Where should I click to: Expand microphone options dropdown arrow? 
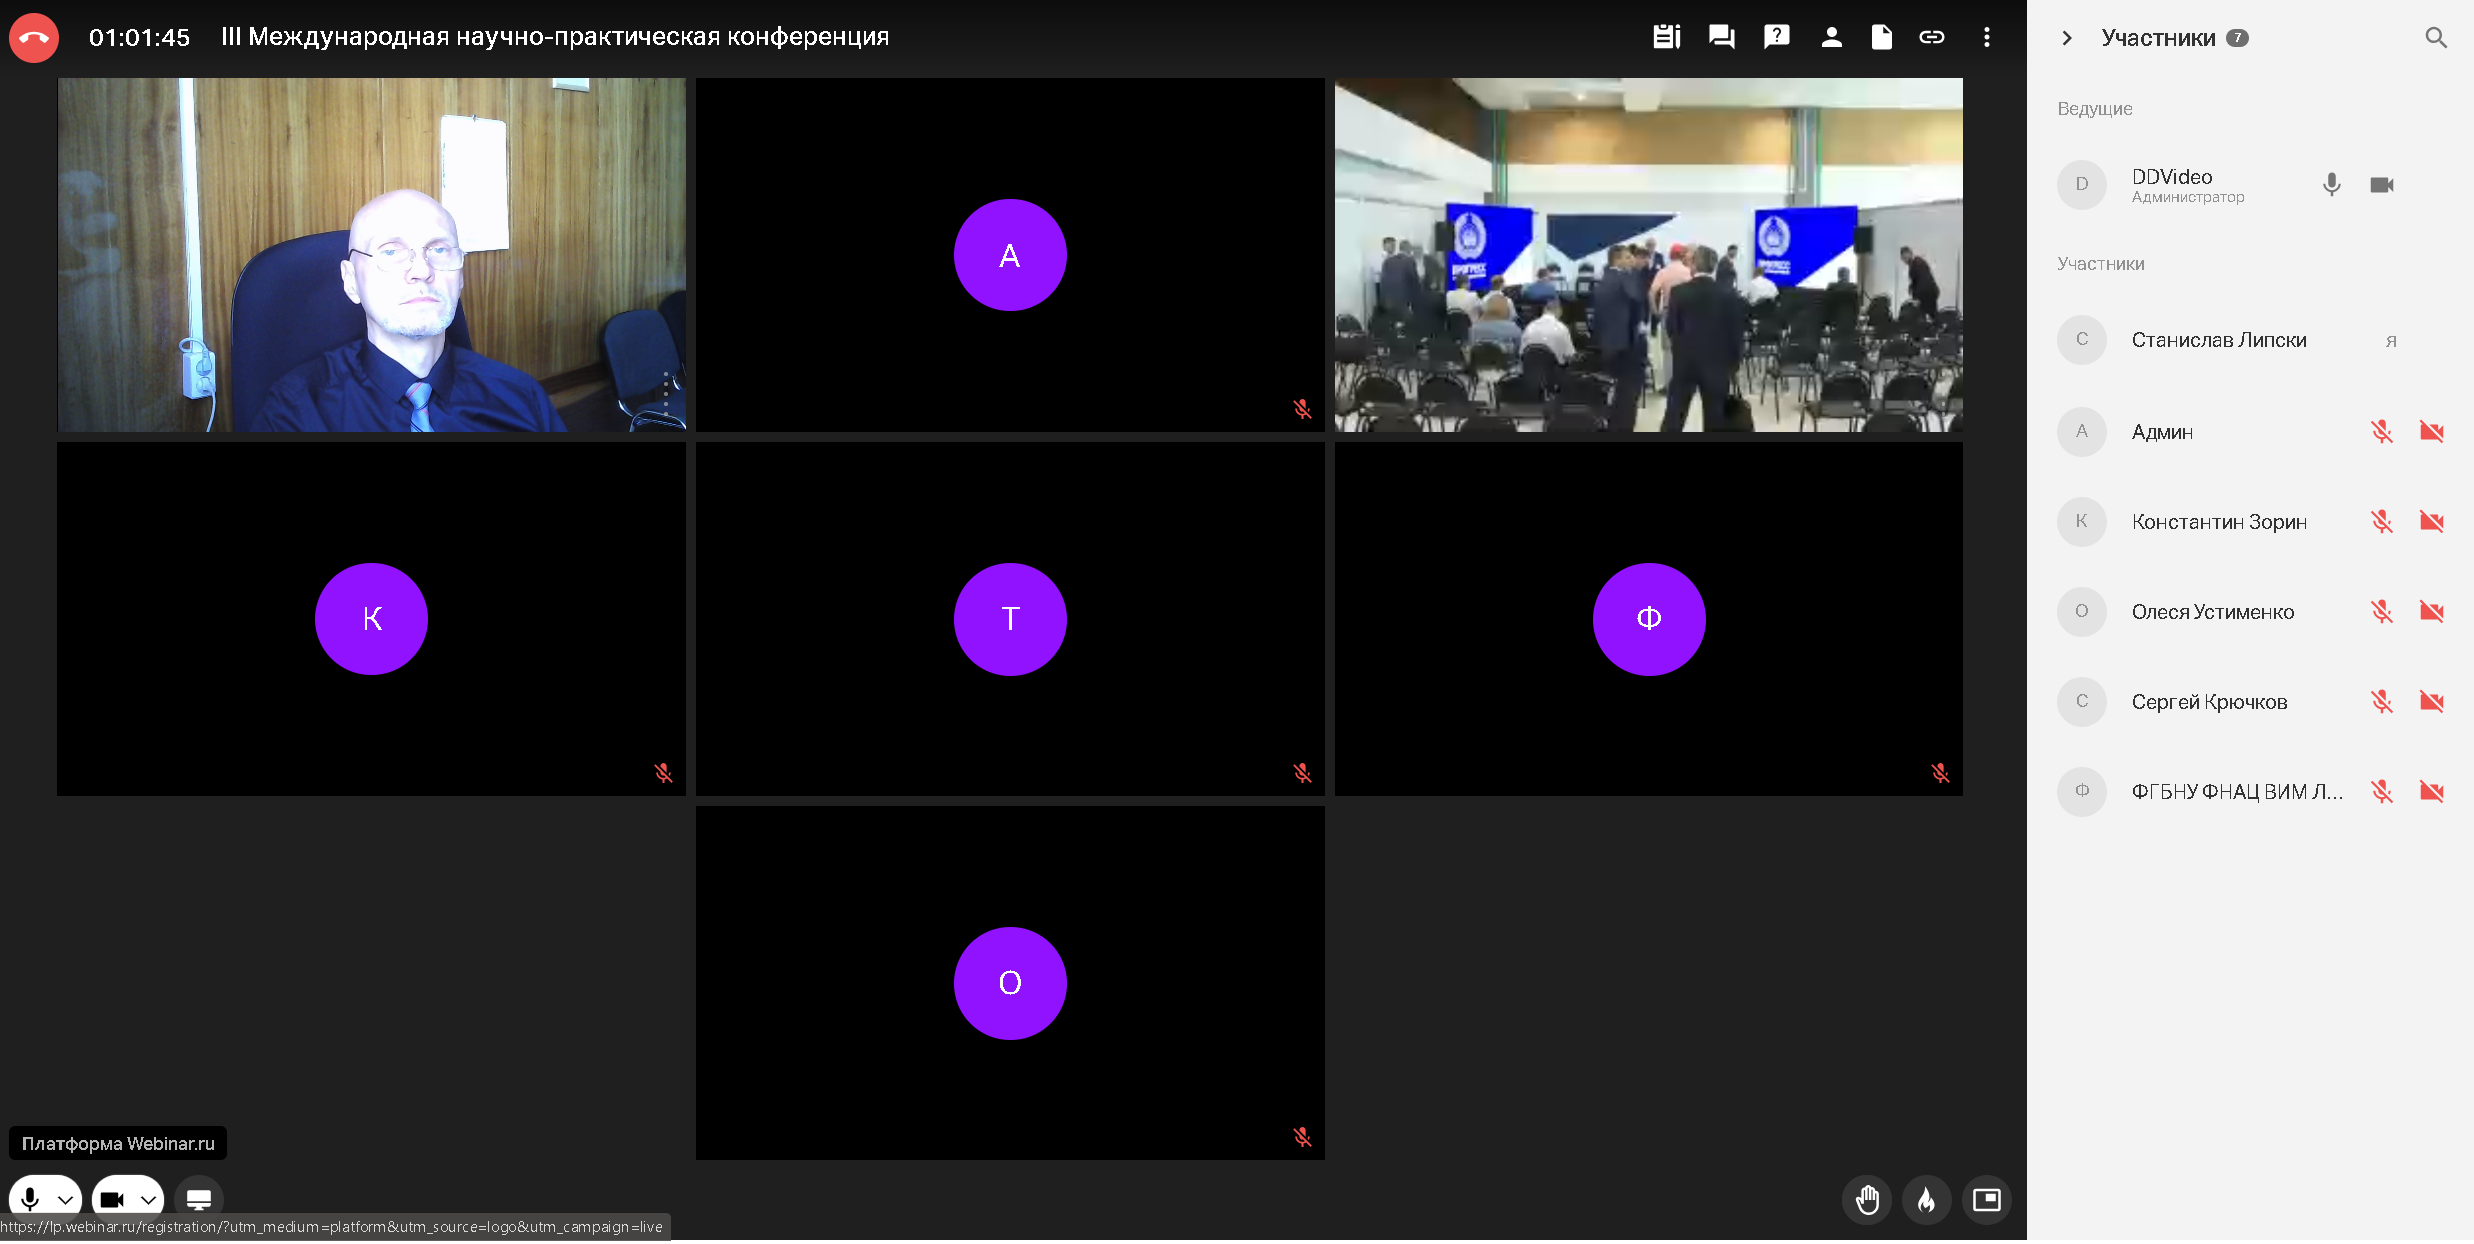65,1199
